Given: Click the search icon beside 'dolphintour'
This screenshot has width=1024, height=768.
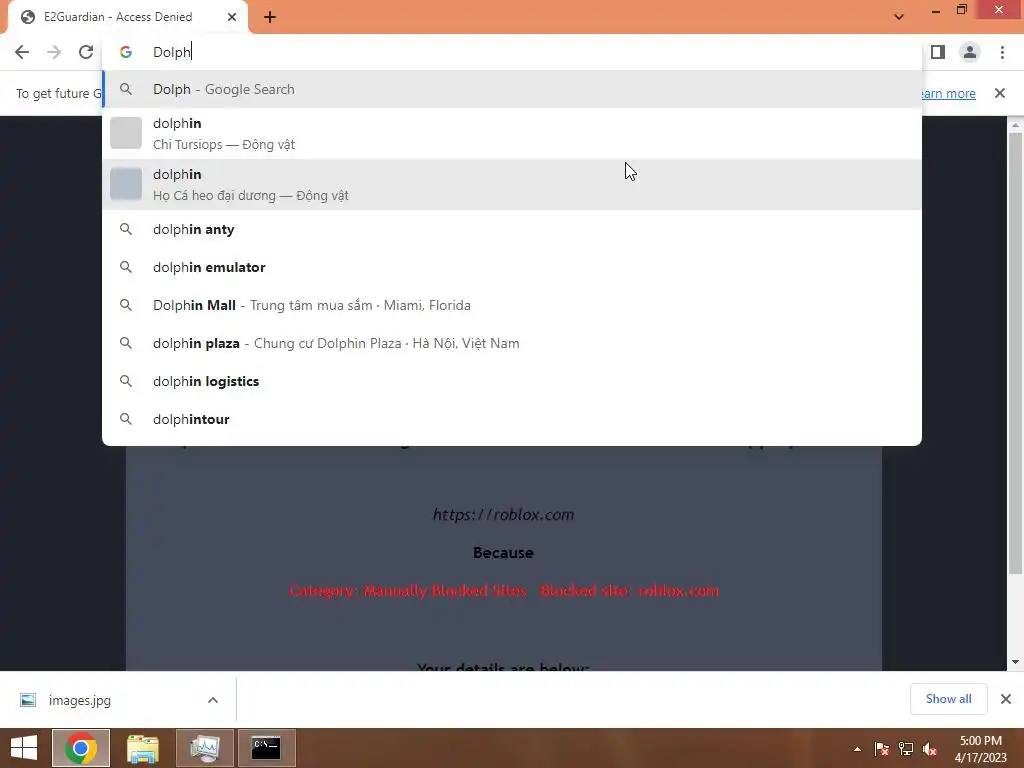Looking at the screenshot, I should coord(126,419).
